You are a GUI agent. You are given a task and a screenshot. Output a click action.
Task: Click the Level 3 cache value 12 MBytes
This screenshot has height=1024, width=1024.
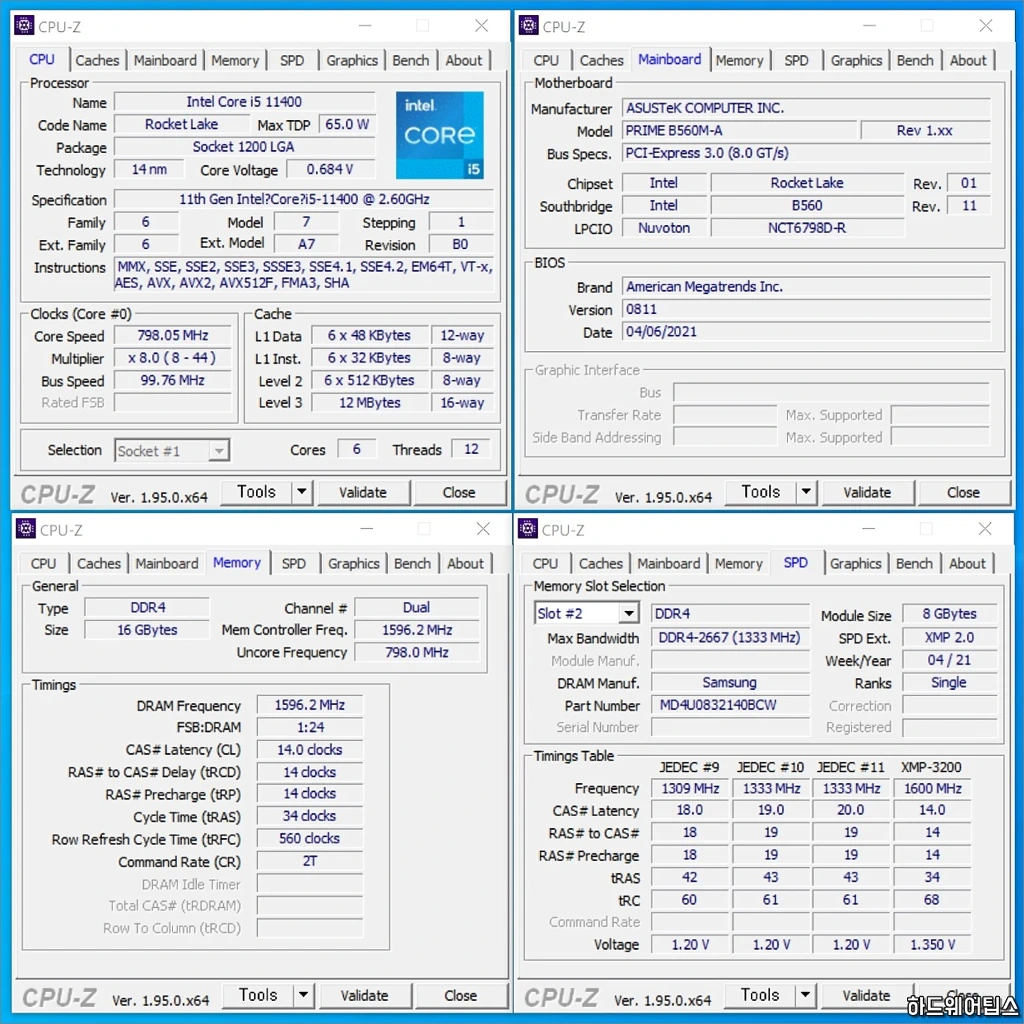pyautogui.click(x=370, y=403)
